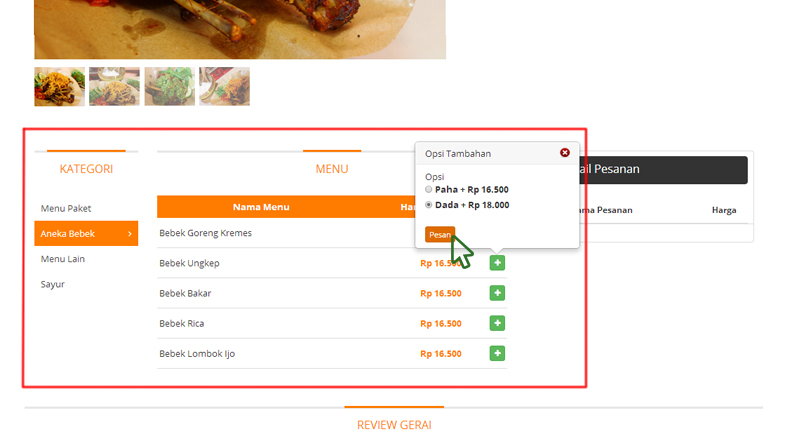Click the Bebek Lombok Ijo item name
This screenshot has height=434, width=800.
pos(197,353)
